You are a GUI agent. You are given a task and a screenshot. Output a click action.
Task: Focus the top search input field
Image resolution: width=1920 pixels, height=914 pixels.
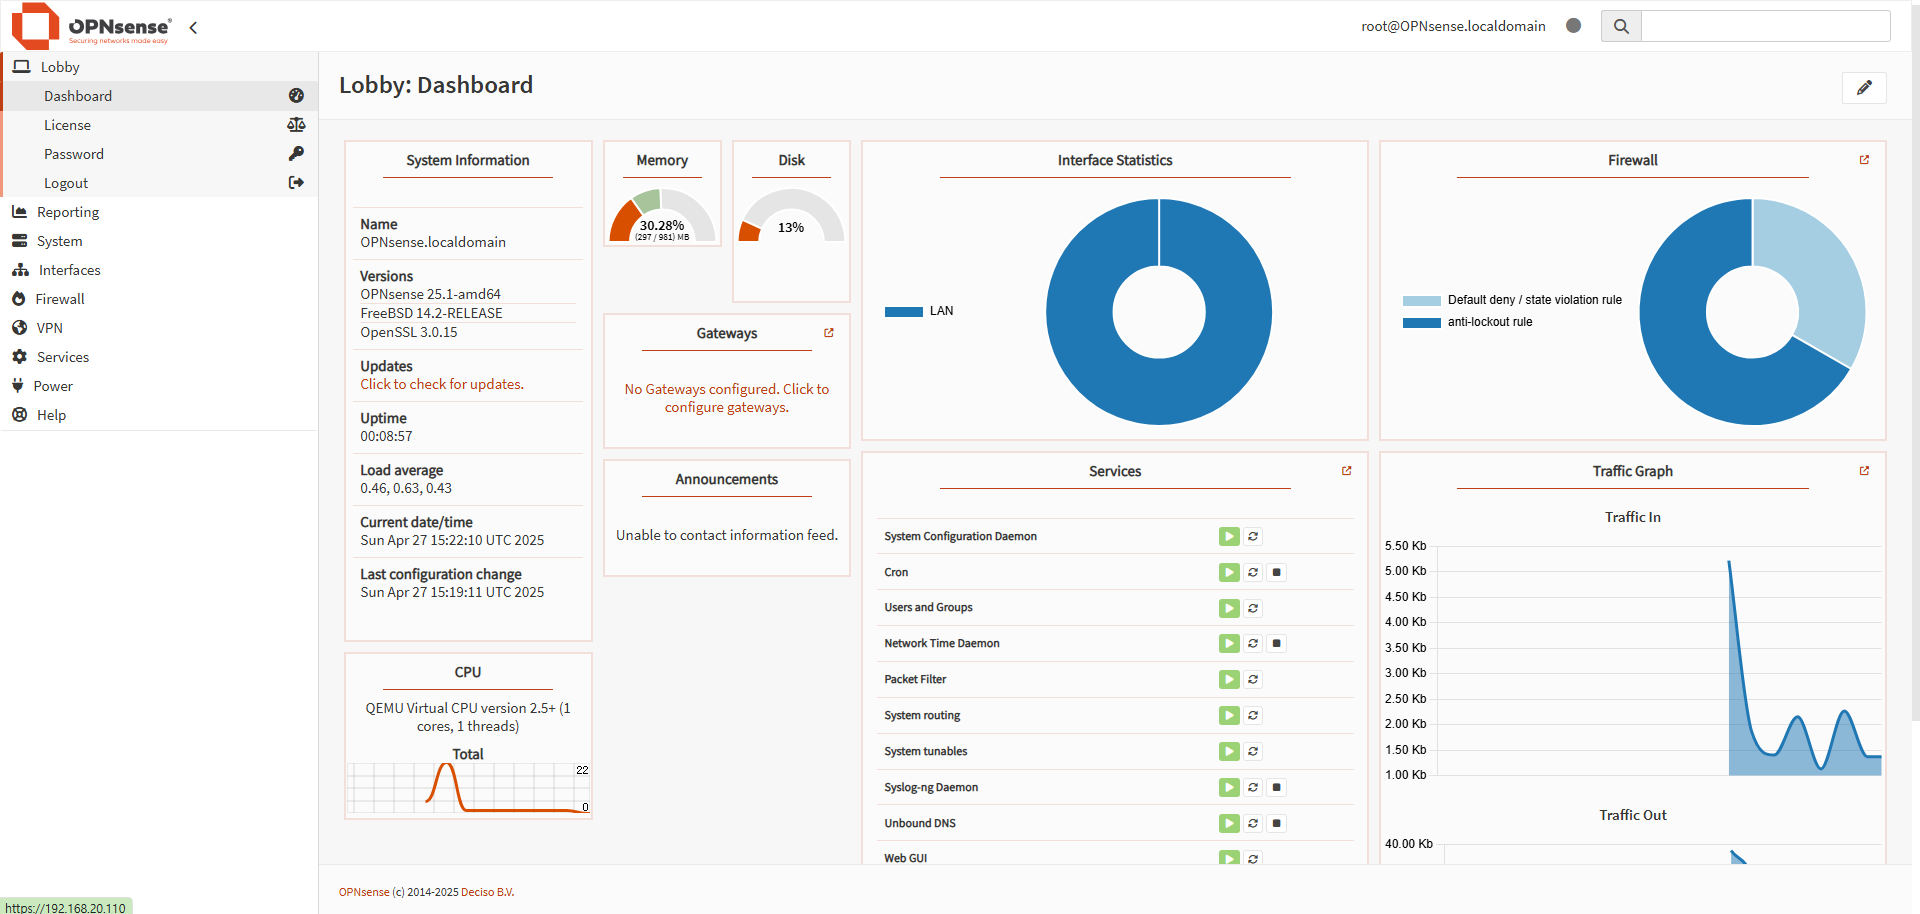[1765, 26]
